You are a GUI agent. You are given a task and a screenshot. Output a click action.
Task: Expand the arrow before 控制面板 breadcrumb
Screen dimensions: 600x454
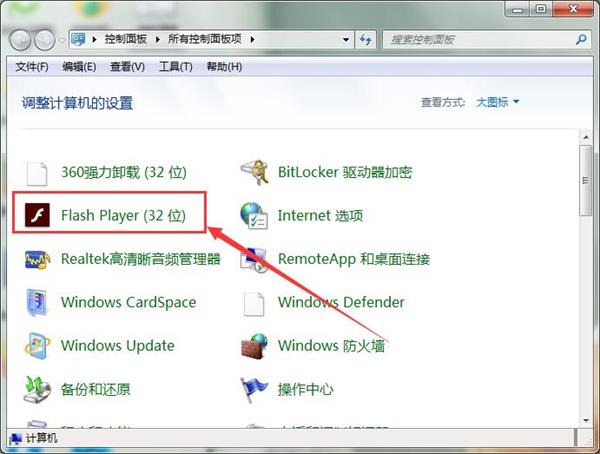[x=94, y=39]
